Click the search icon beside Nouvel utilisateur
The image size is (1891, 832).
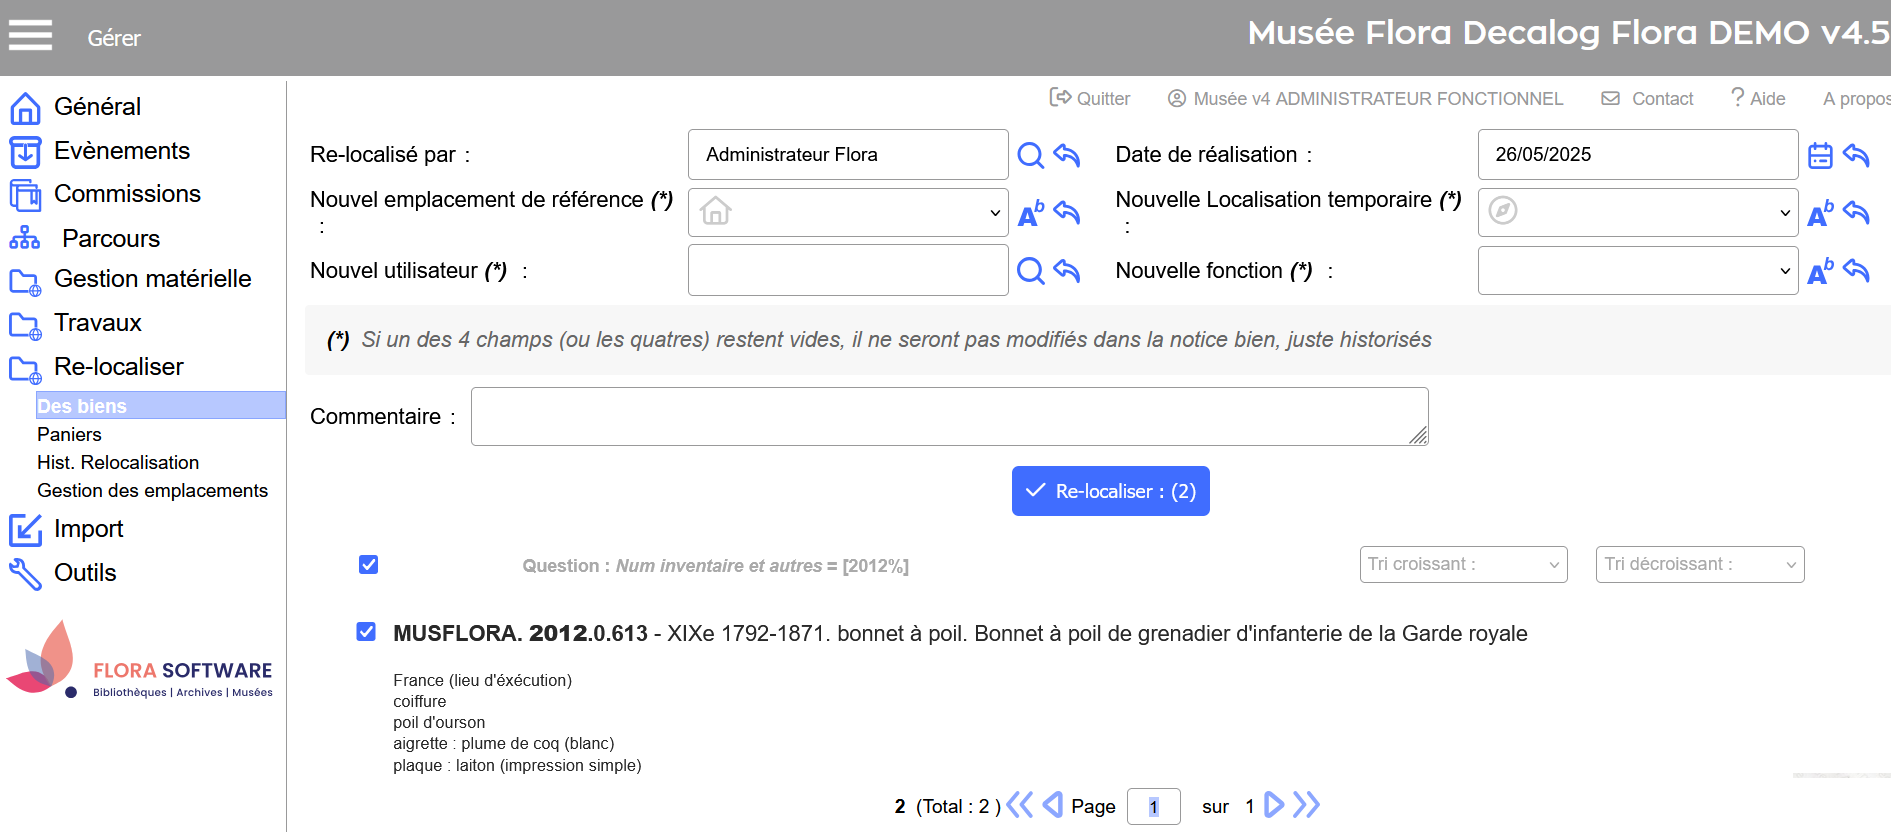[x=1030, y=271]
